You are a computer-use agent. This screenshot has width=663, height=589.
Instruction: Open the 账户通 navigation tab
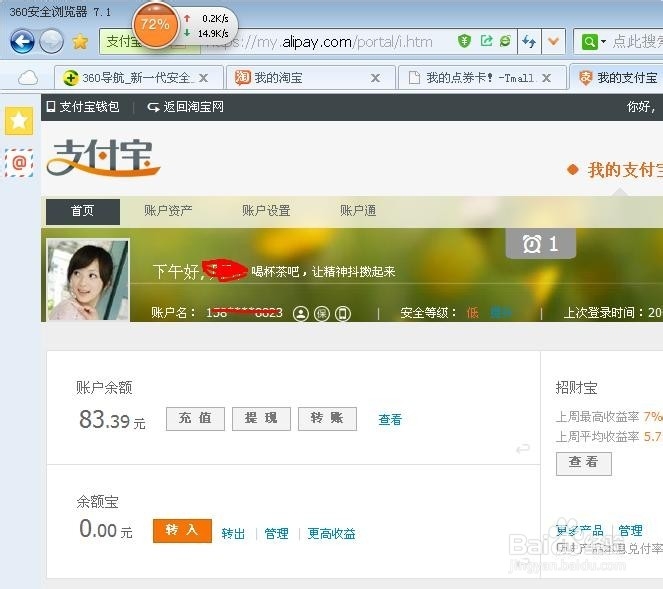tap(358, 211)
